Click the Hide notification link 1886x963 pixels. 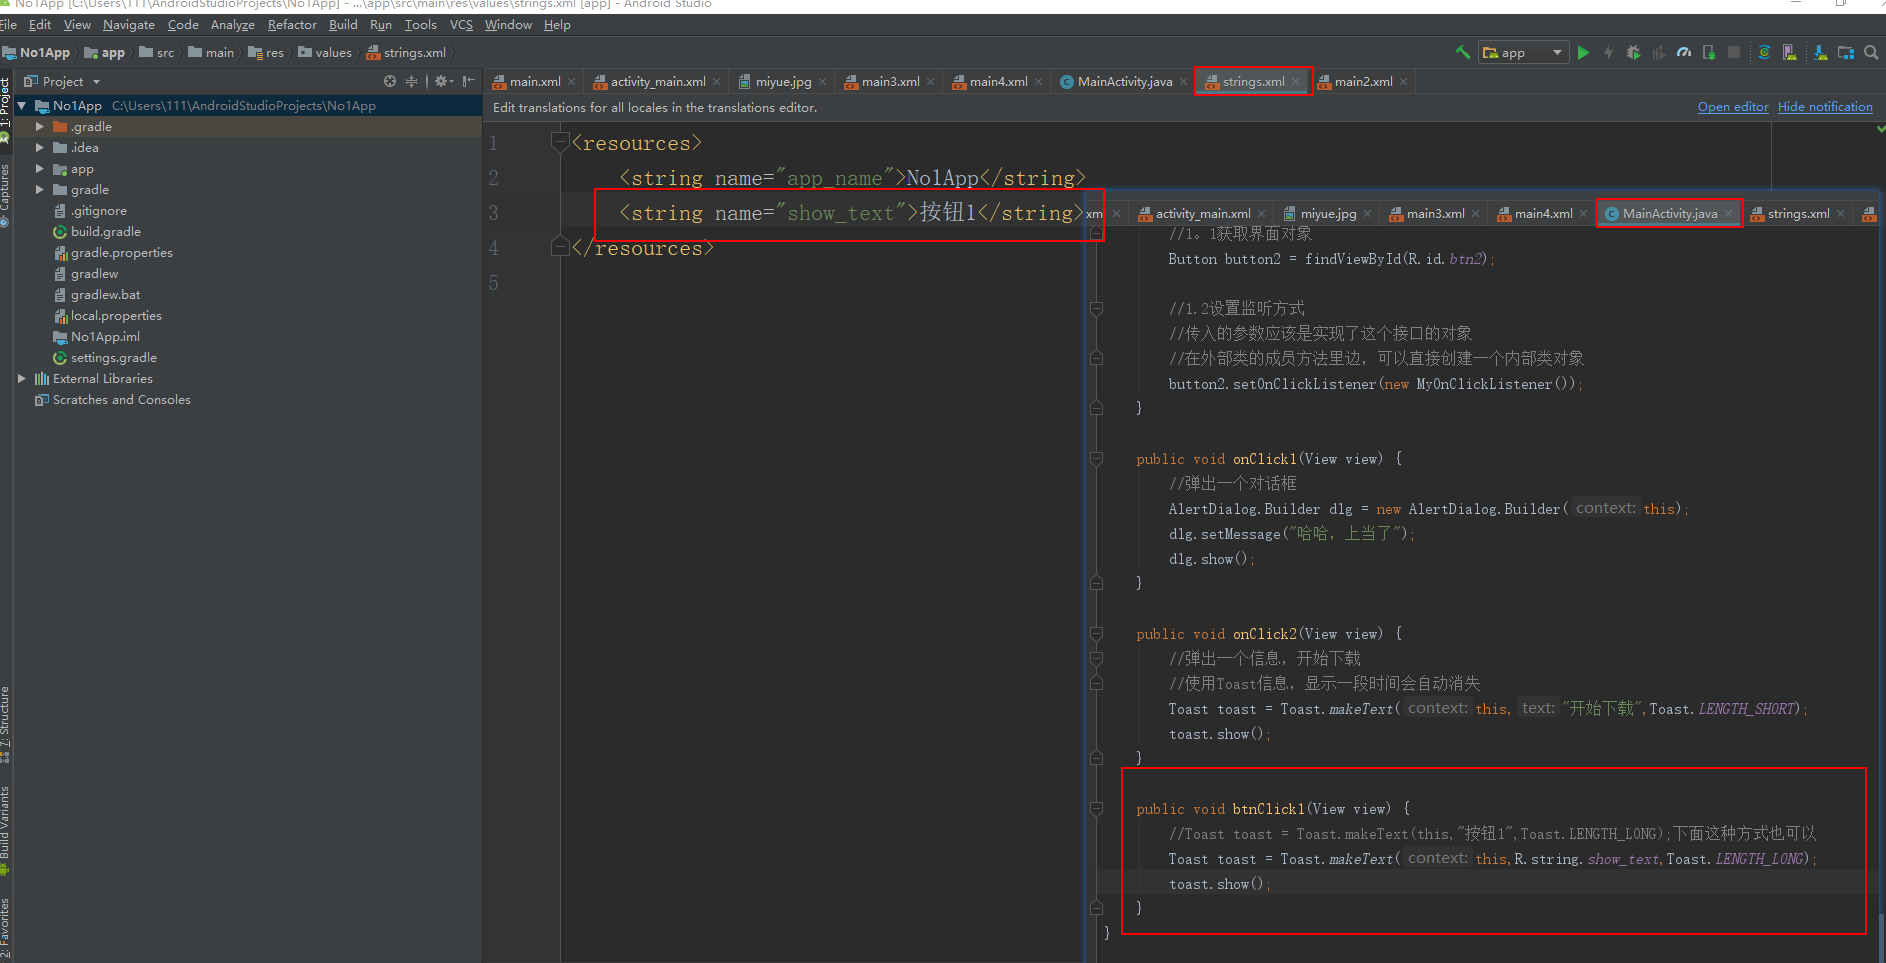(1825, 107)
